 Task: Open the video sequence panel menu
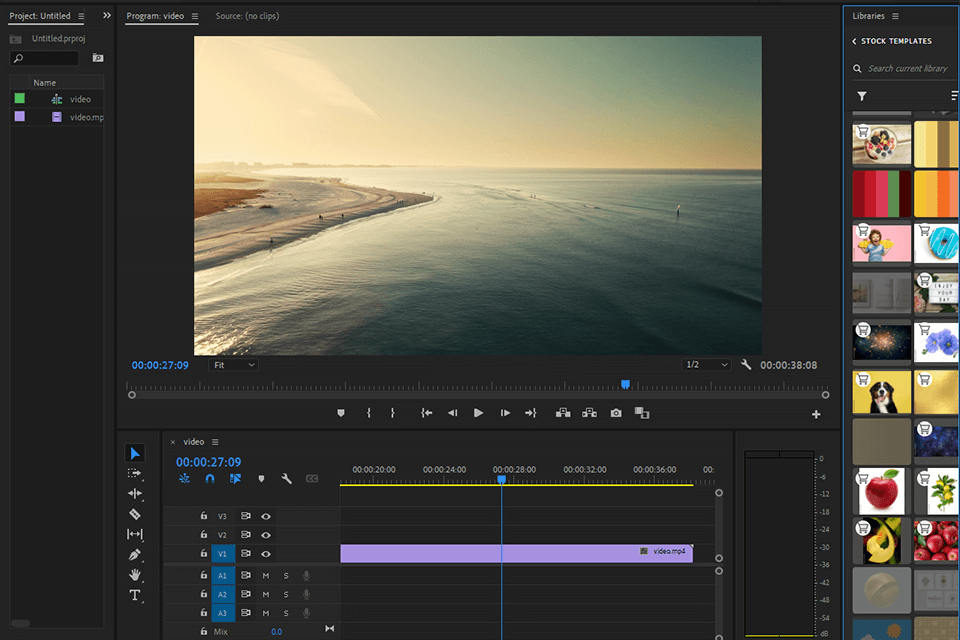[215, 442]
